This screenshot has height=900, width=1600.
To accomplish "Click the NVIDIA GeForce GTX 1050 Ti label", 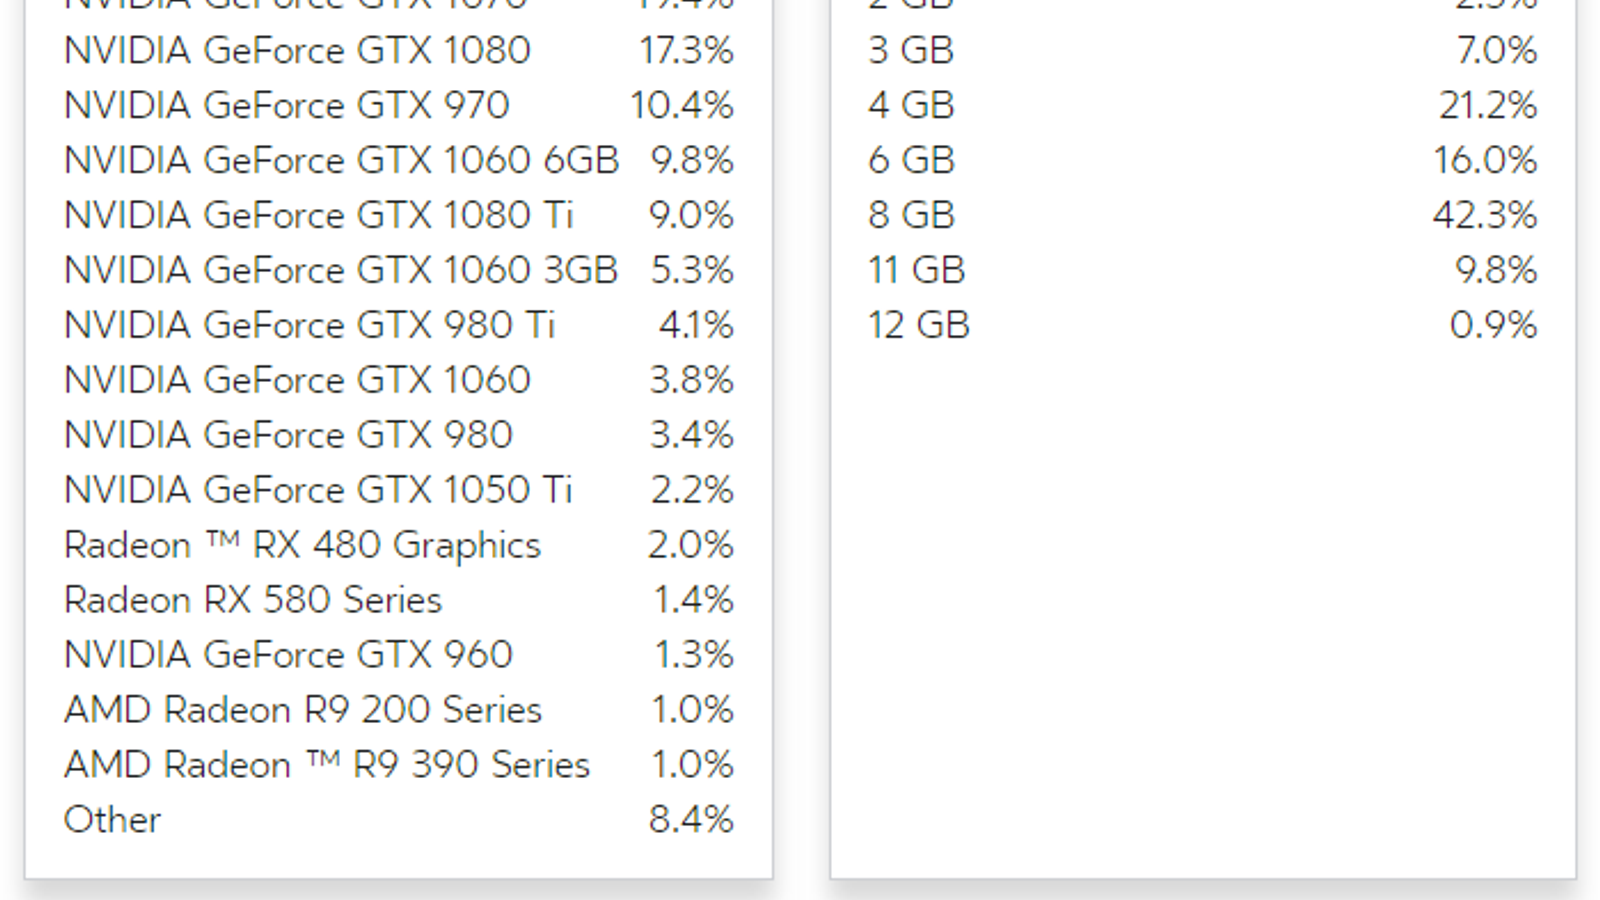I will pos(318,490).
